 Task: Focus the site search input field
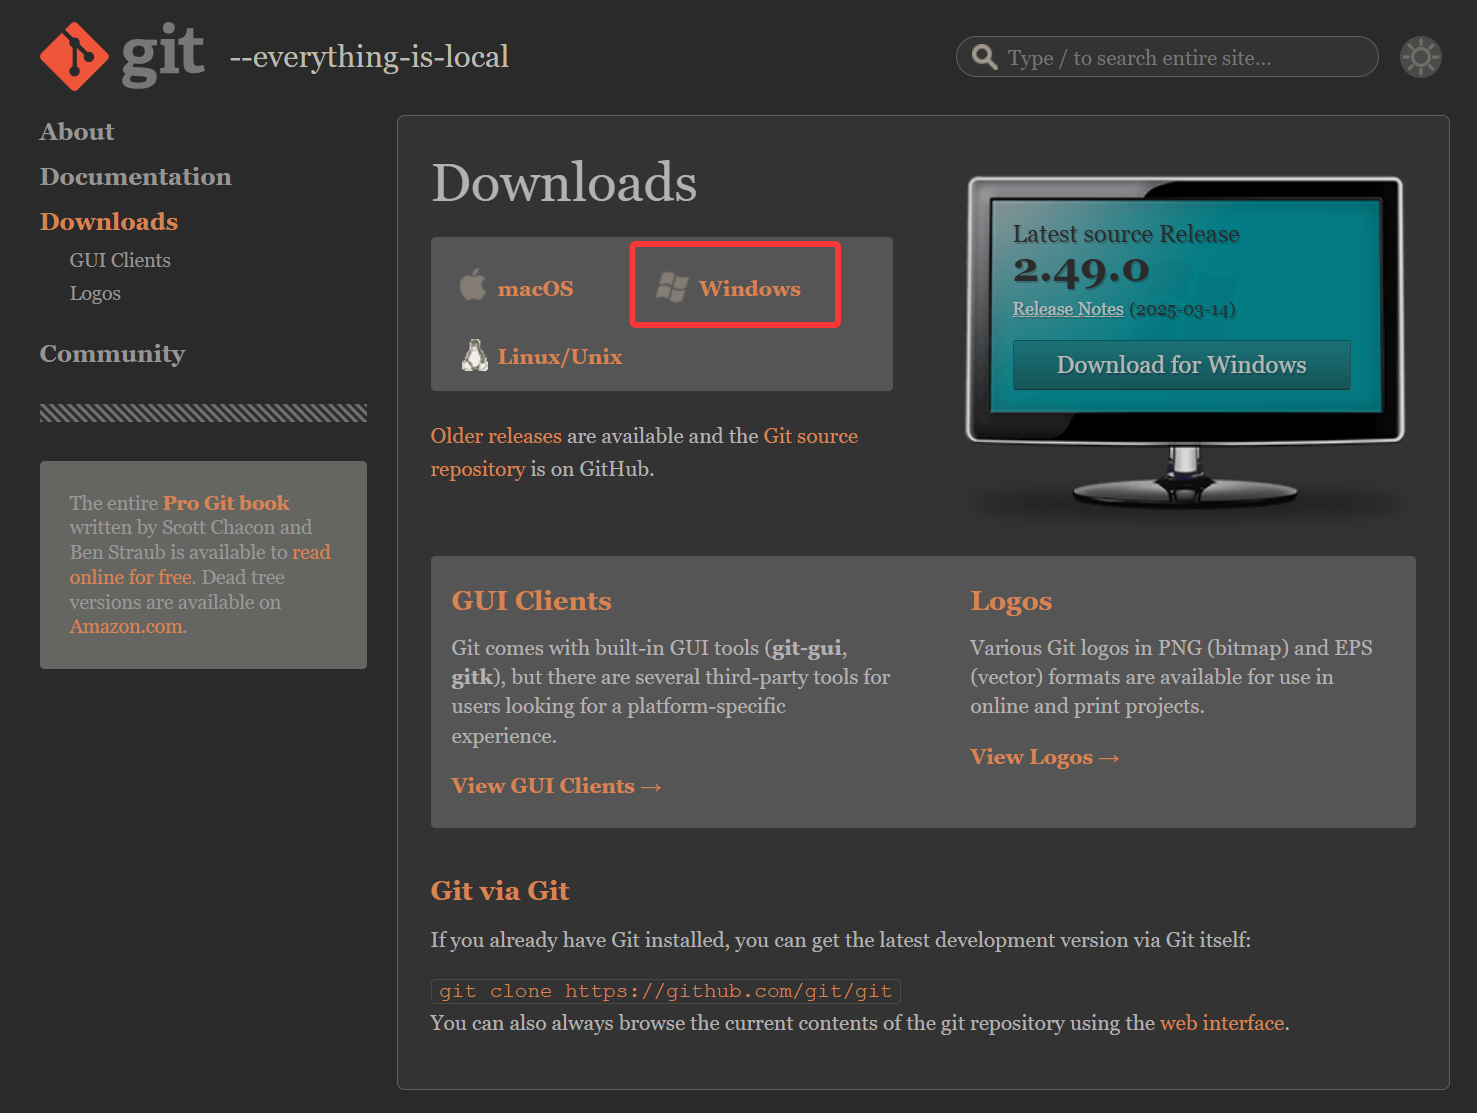click(x=1167, y=57)
